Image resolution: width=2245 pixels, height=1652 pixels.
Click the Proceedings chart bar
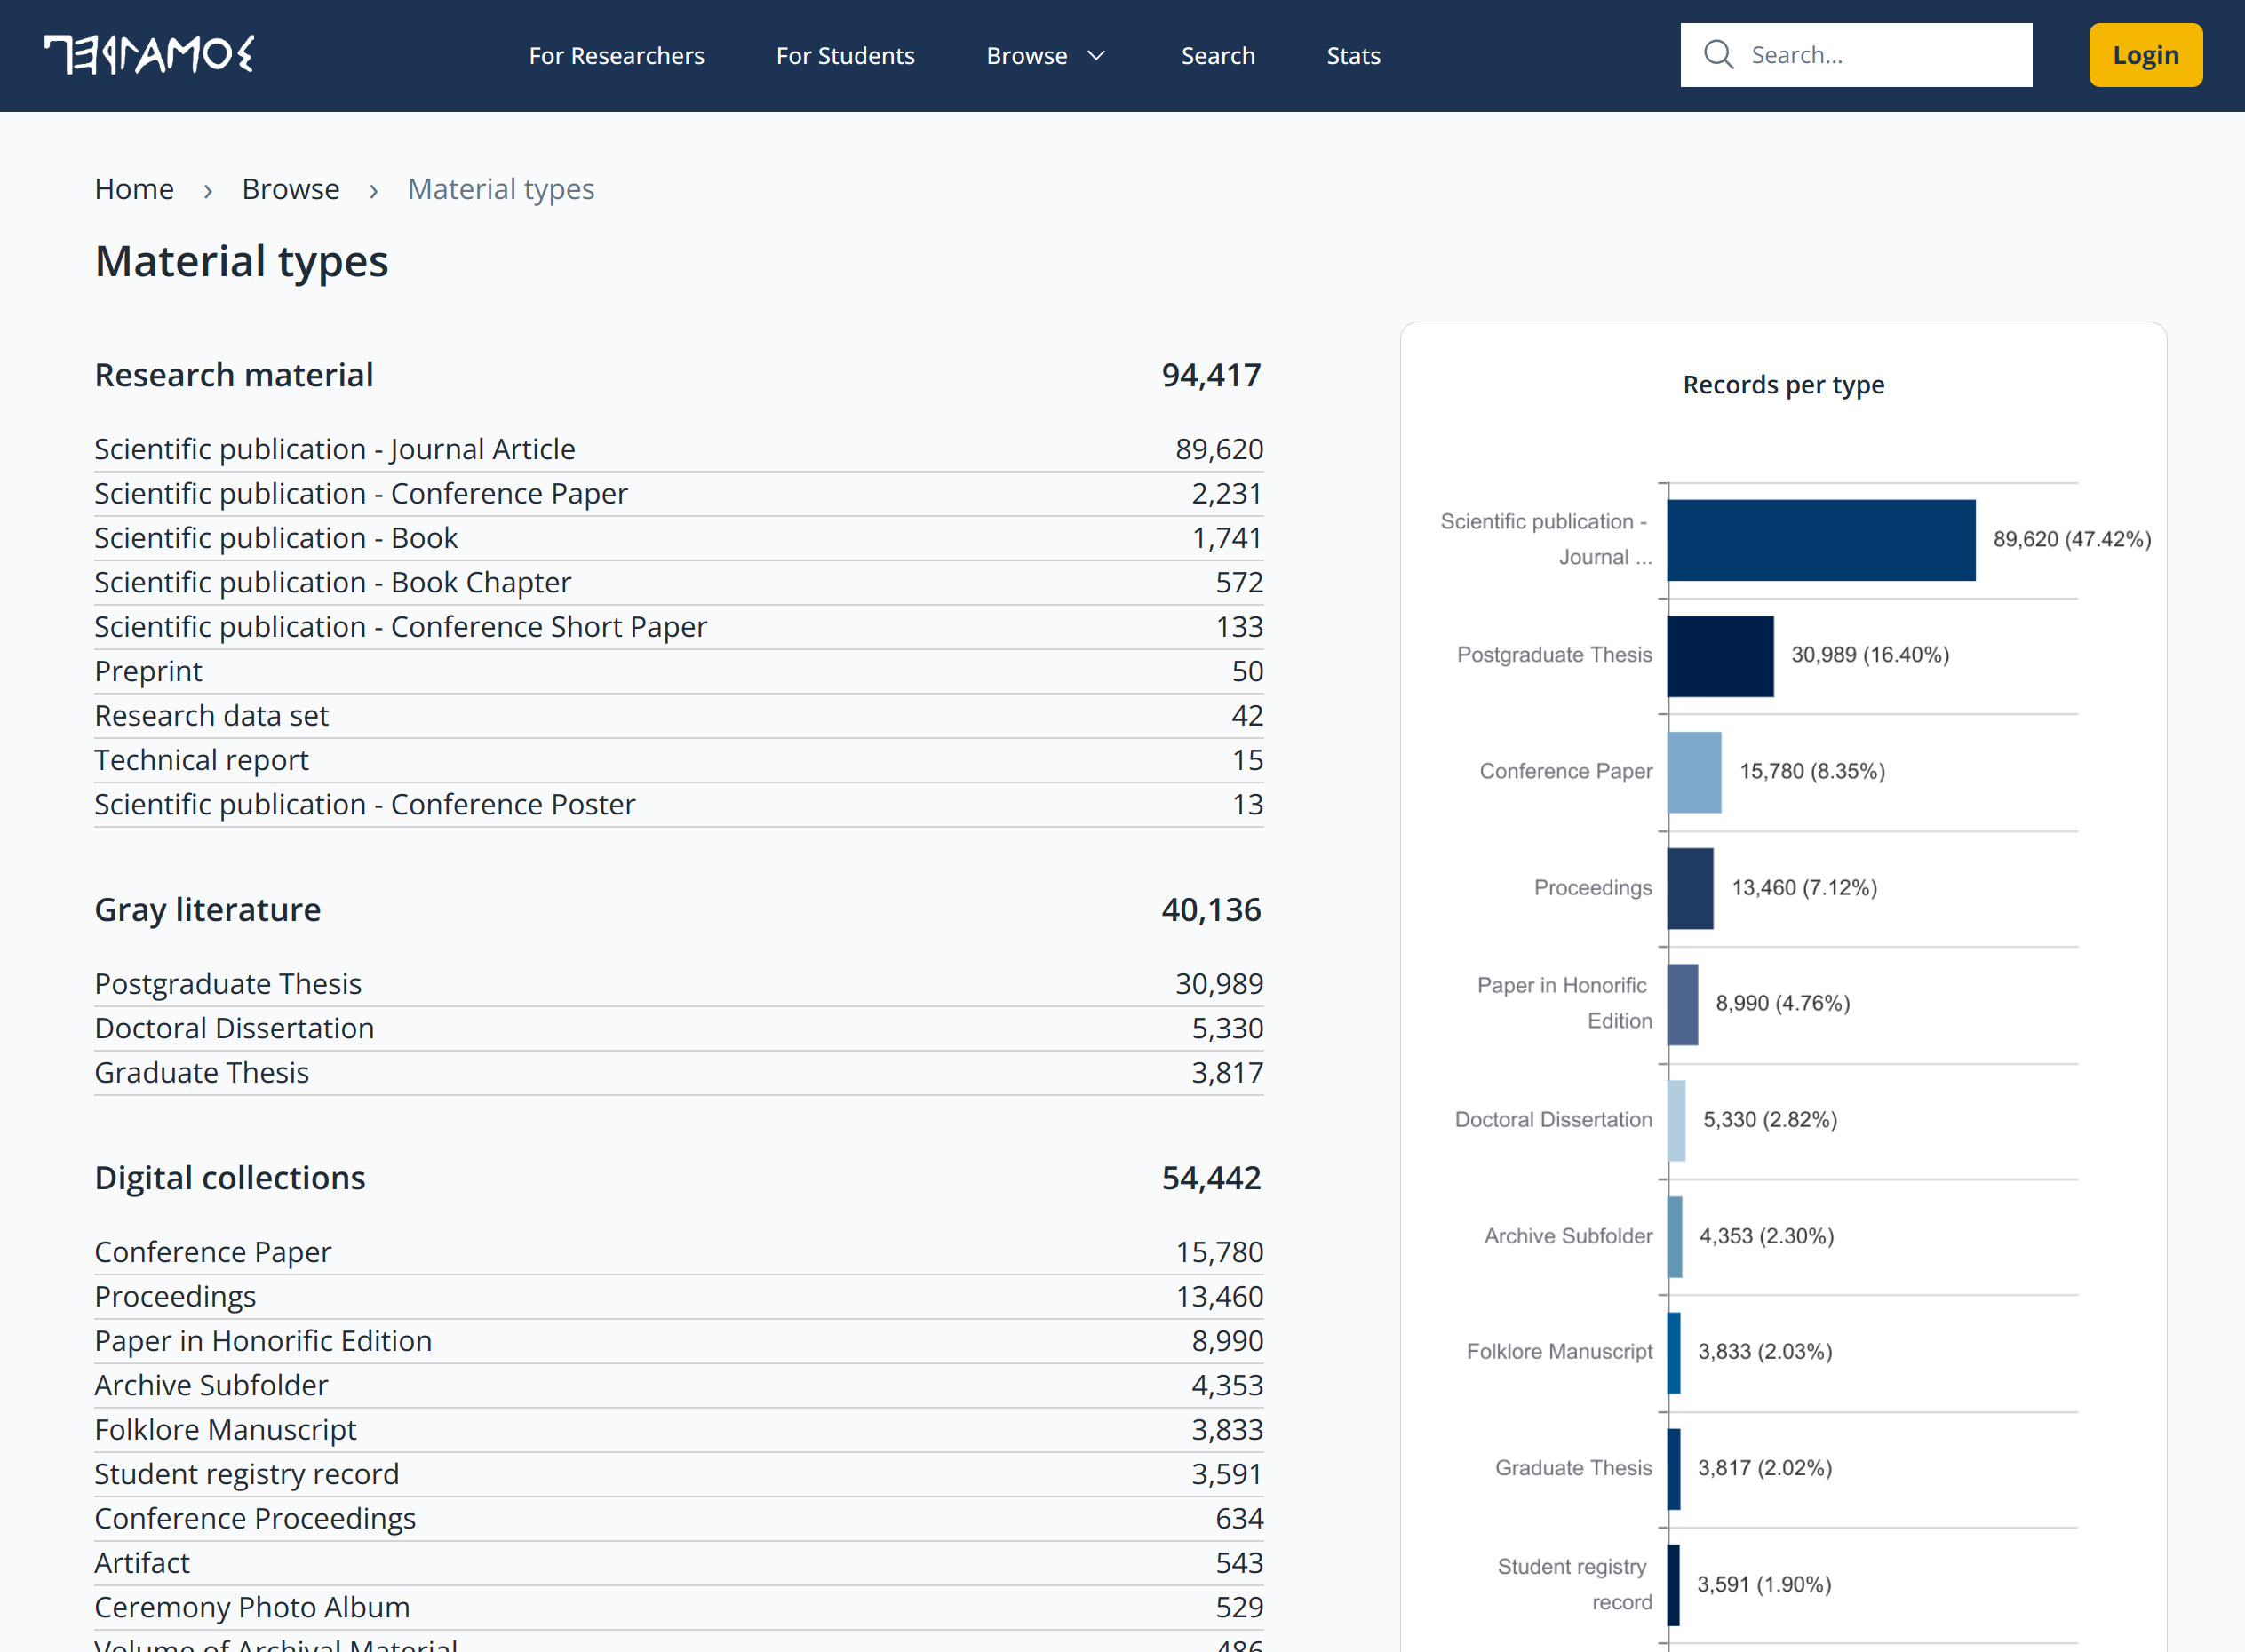coord(1690,888)
